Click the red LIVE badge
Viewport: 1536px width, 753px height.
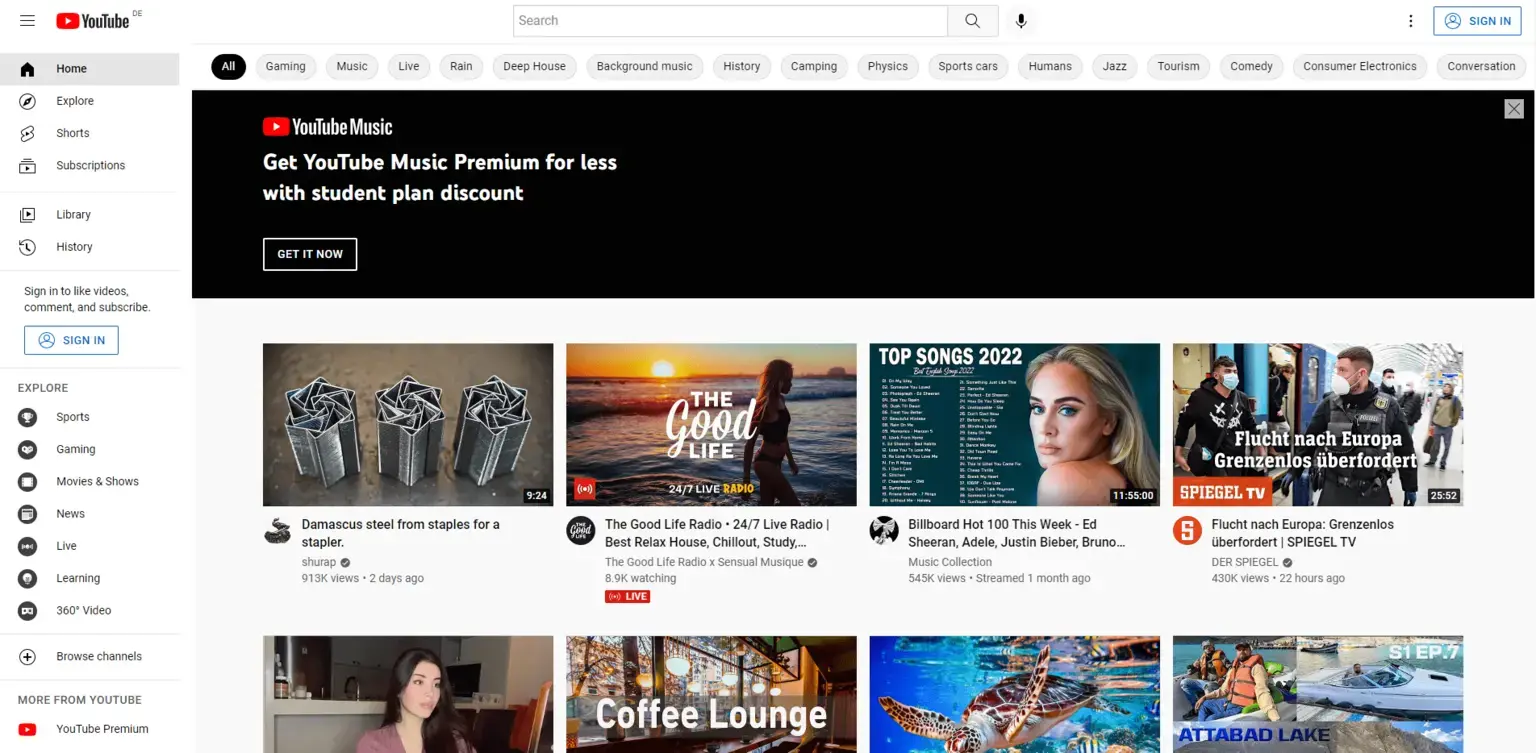click(x=628, y=597)
